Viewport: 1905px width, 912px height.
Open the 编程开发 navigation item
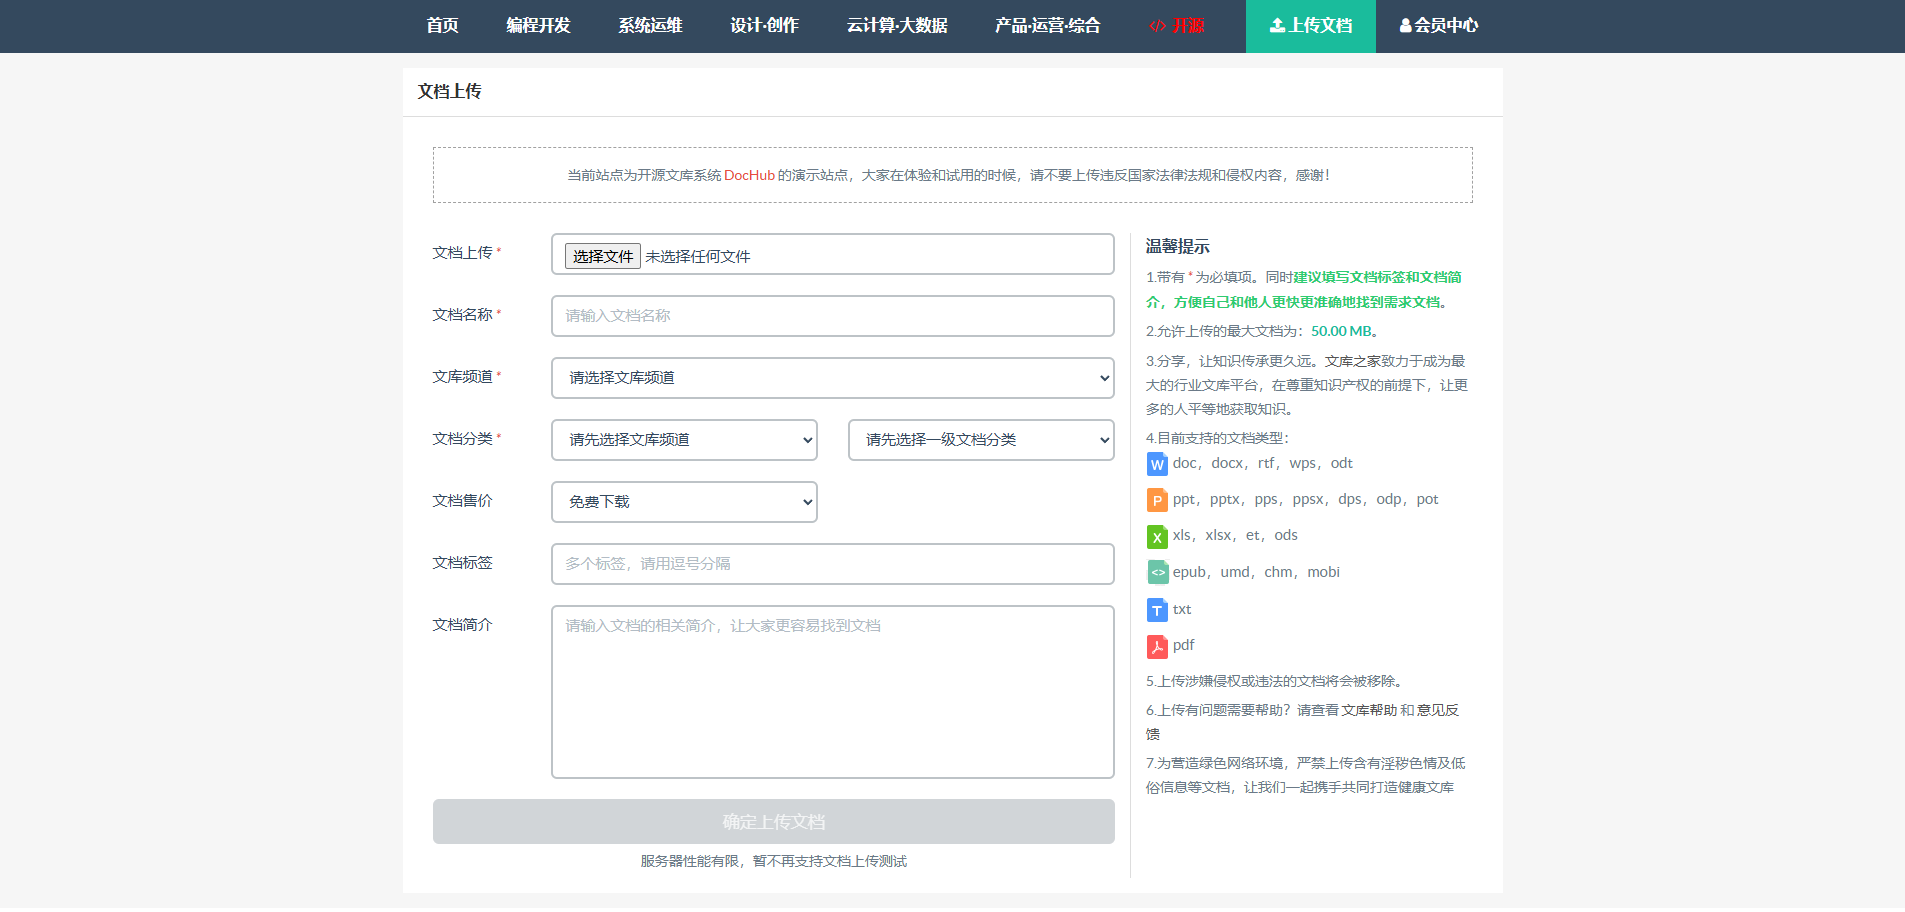tap(538, 26)
